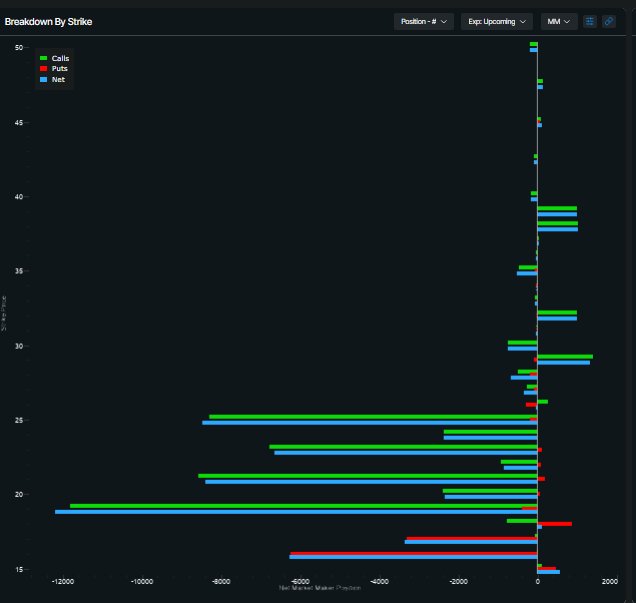Select the Breakdown By Strike title

pyautogui.click(x=48, y=22)
